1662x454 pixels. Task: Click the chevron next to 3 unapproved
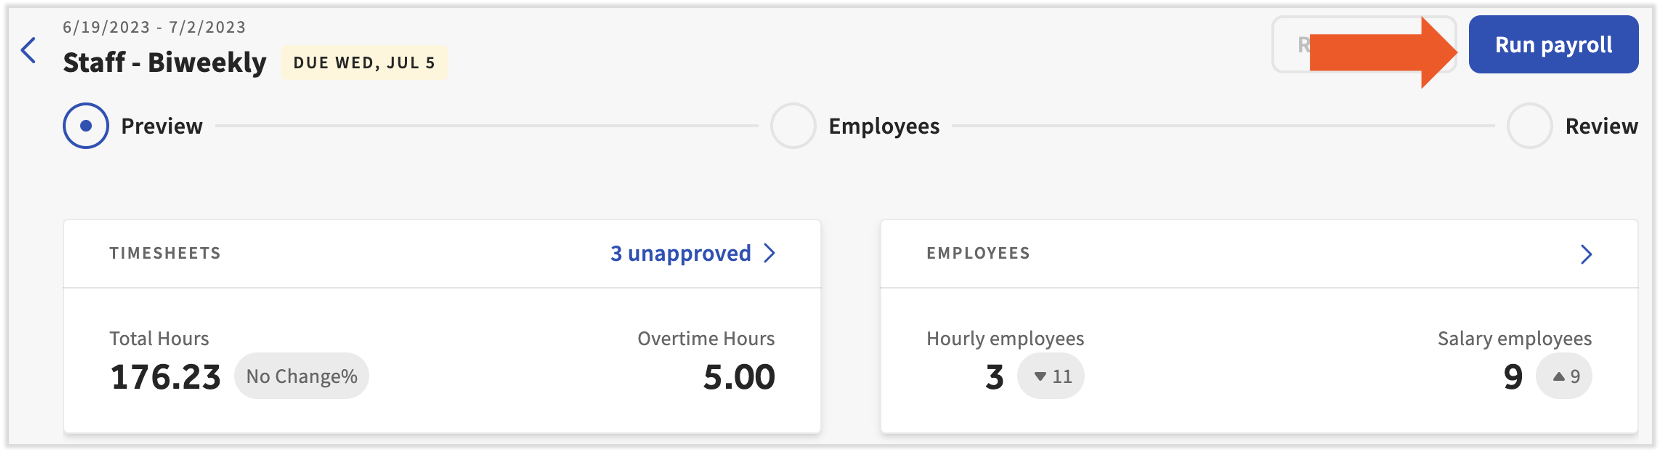pos(769,254)
